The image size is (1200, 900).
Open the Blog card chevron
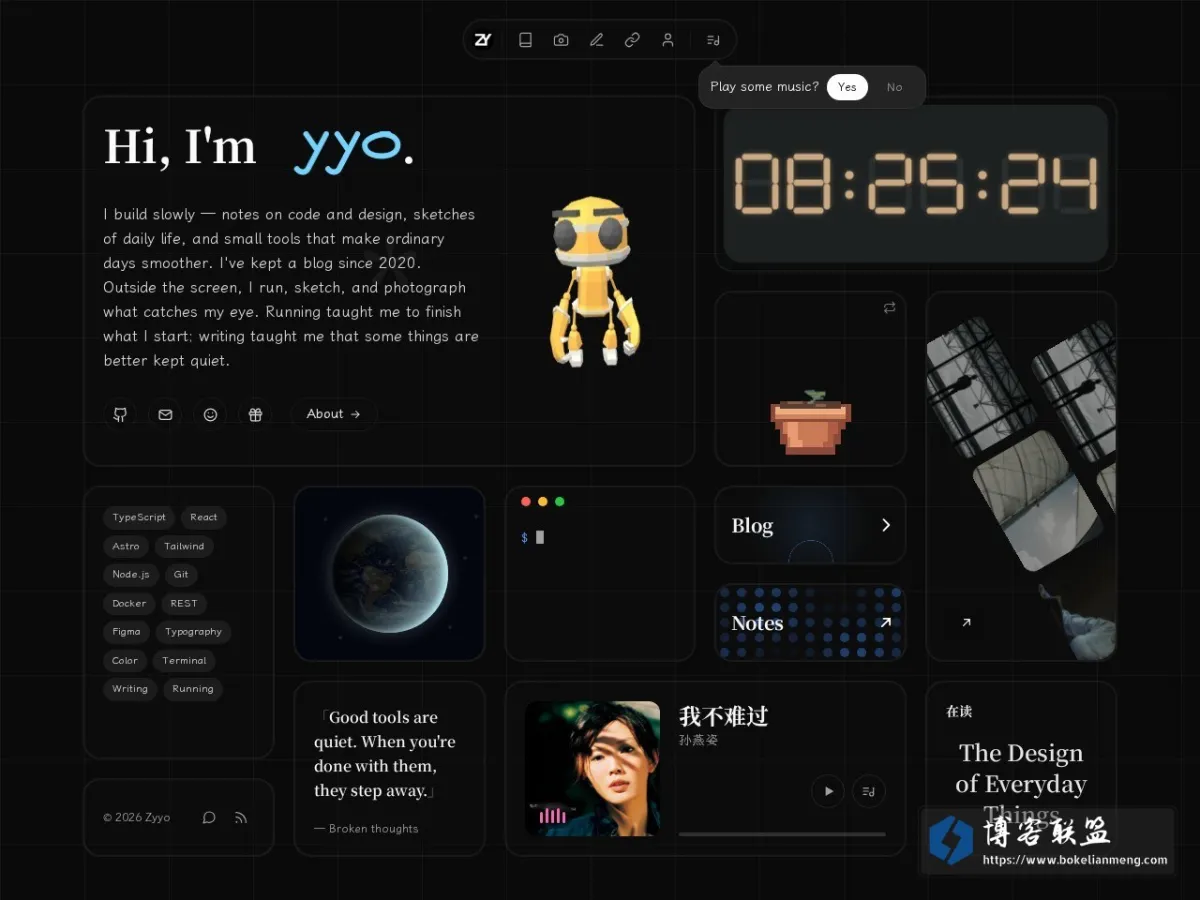(886, 525)
